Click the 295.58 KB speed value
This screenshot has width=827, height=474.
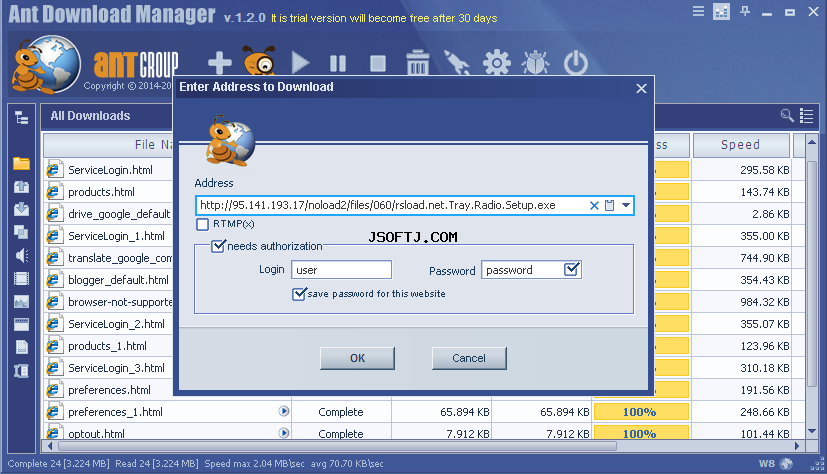pyautogui.click(x=764, y=170)
